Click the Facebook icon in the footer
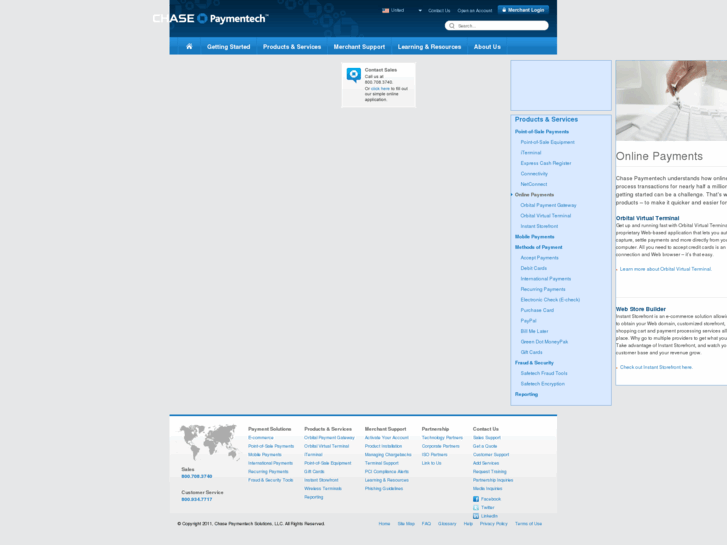 [x=476, y=499]
